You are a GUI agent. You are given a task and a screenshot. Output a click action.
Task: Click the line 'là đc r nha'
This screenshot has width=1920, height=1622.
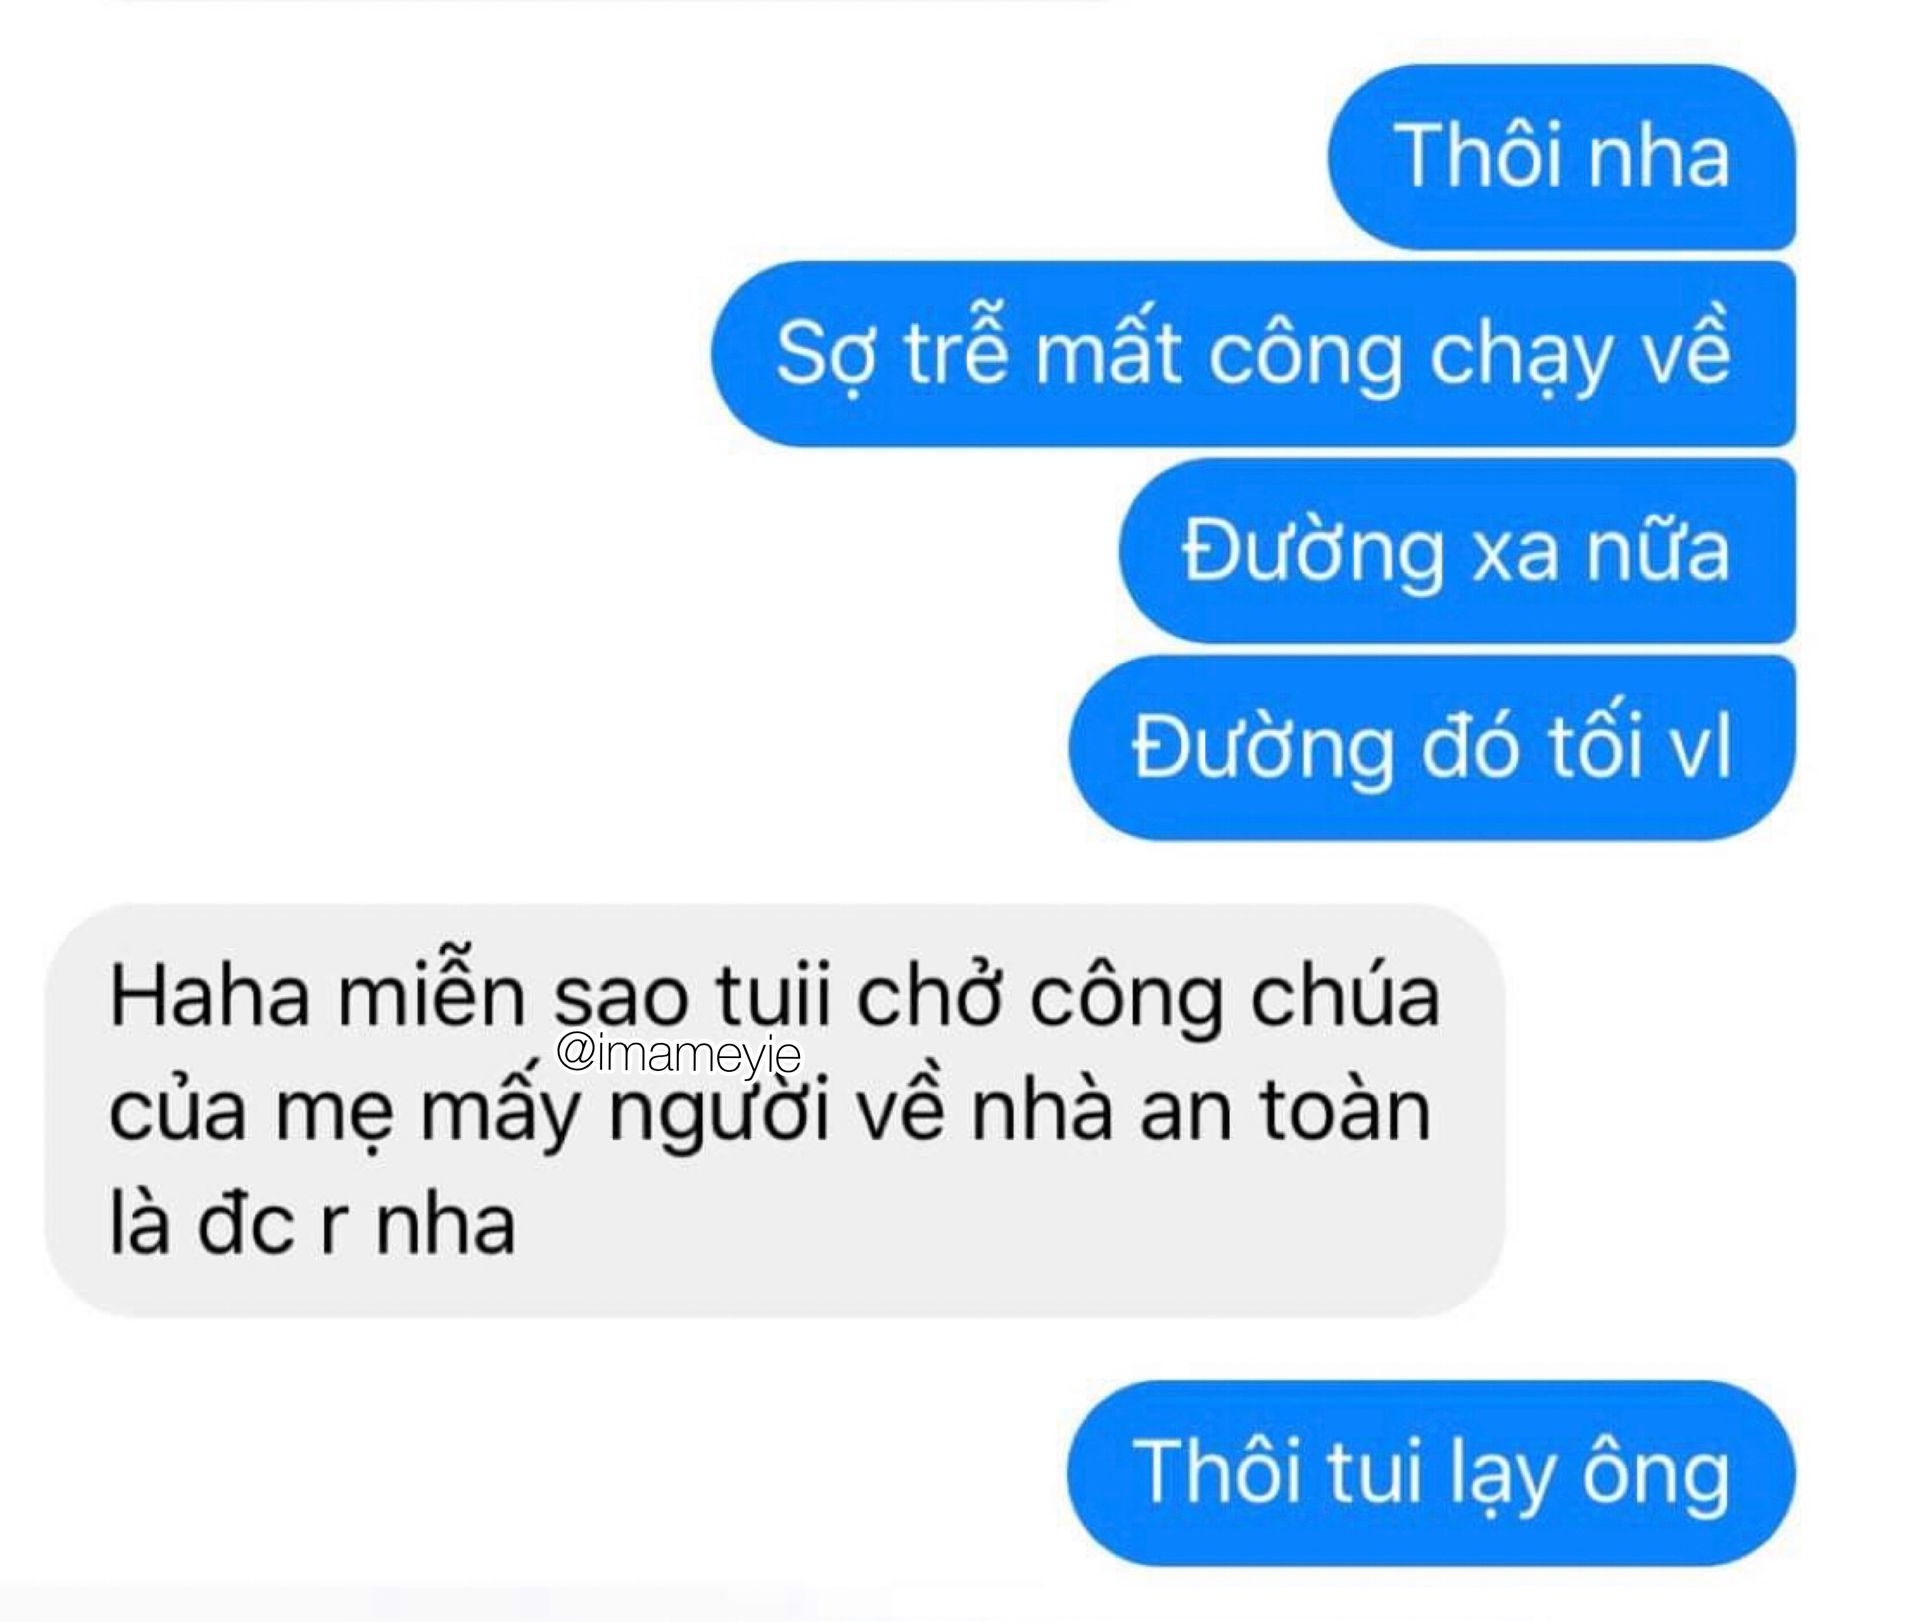[x=312, y=1225]
